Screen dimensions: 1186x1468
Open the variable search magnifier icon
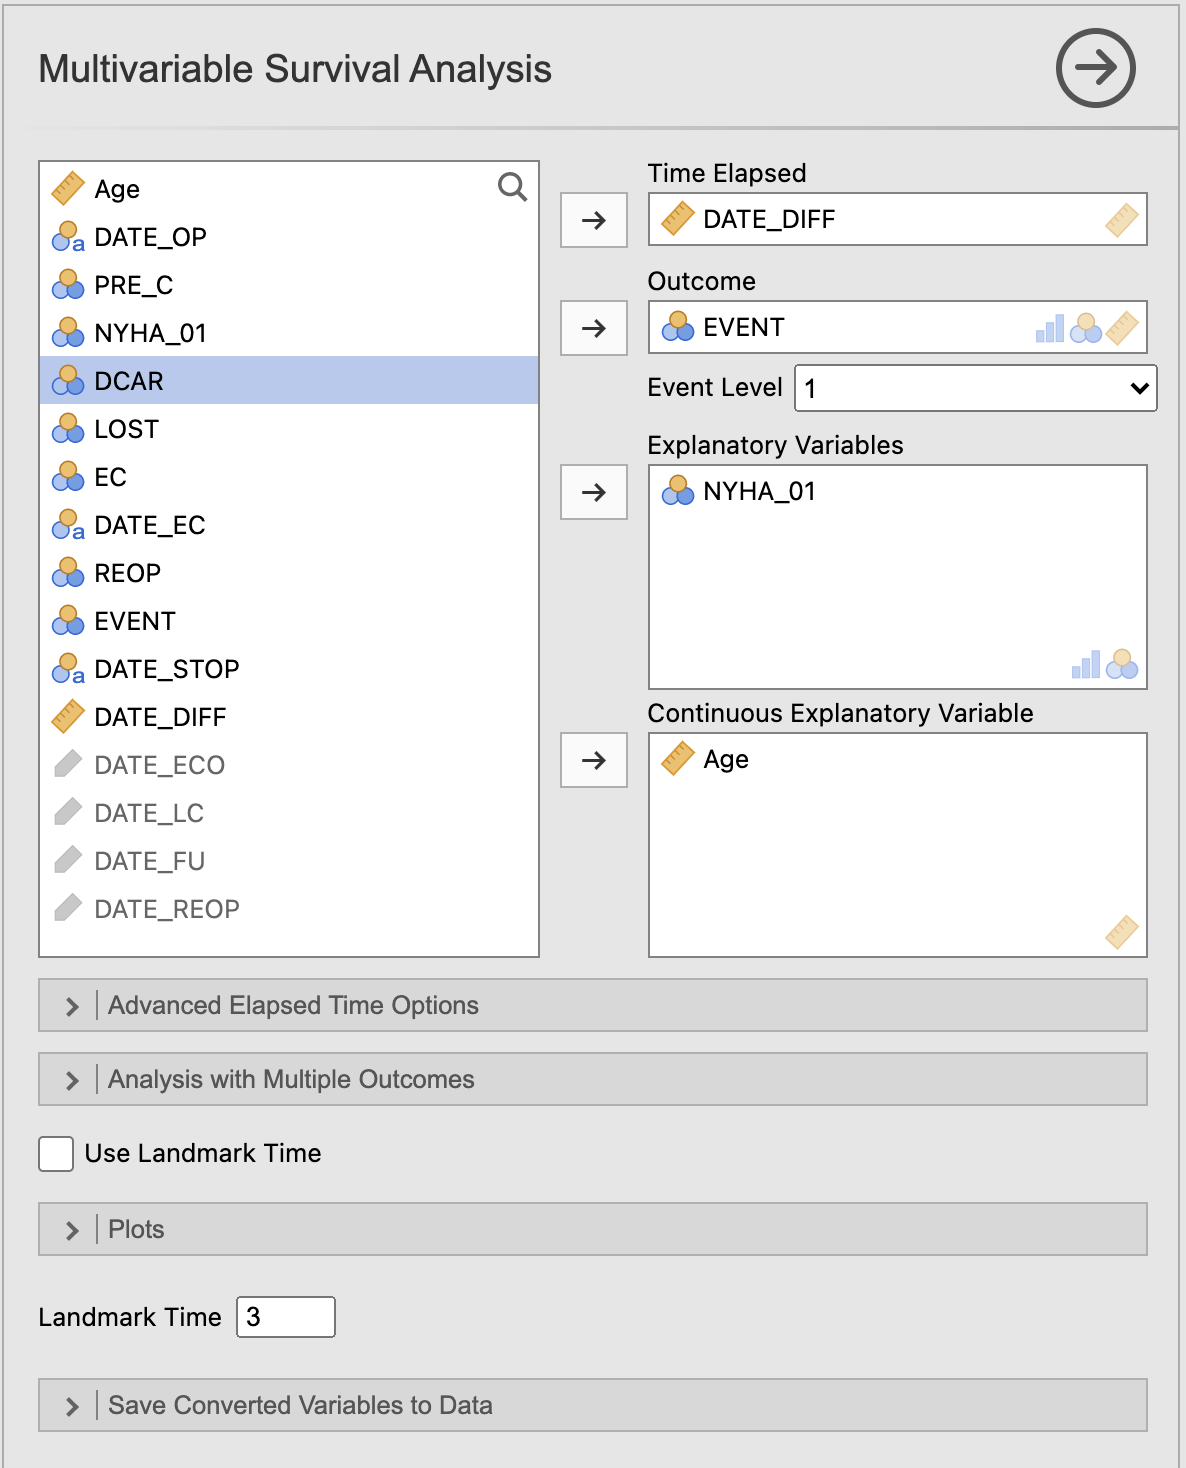(512, 187)
